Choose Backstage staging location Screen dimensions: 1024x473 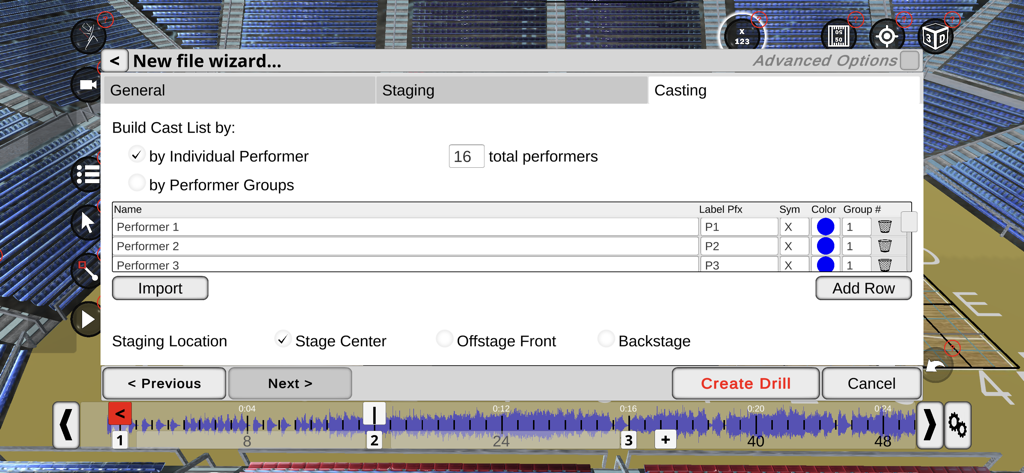(606, 338)
